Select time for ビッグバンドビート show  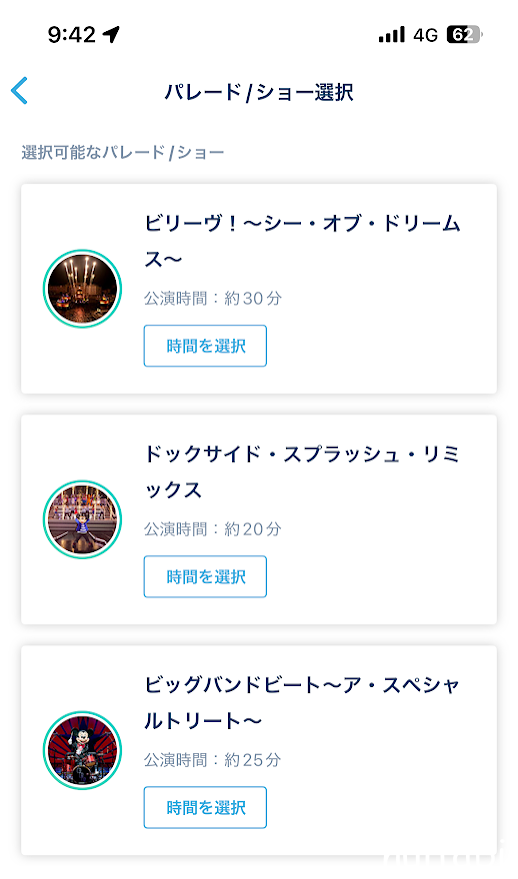pyautogui.click(x=205, y=807)
